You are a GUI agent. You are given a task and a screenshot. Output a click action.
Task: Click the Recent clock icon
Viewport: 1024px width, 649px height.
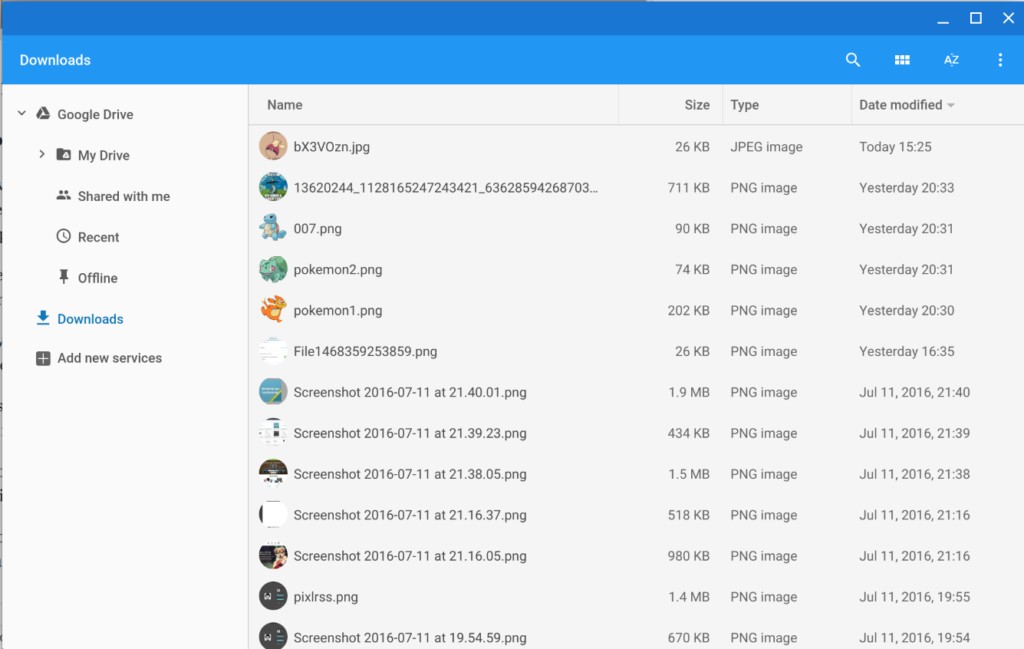pos(63,236)
